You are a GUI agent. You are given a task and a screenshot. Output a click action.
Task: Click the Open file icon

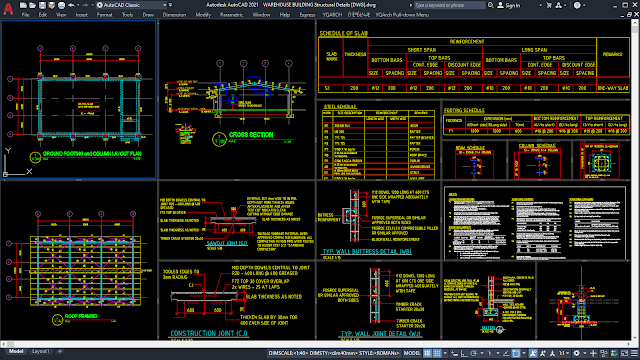pyautogui.click(x=32, y=5)
